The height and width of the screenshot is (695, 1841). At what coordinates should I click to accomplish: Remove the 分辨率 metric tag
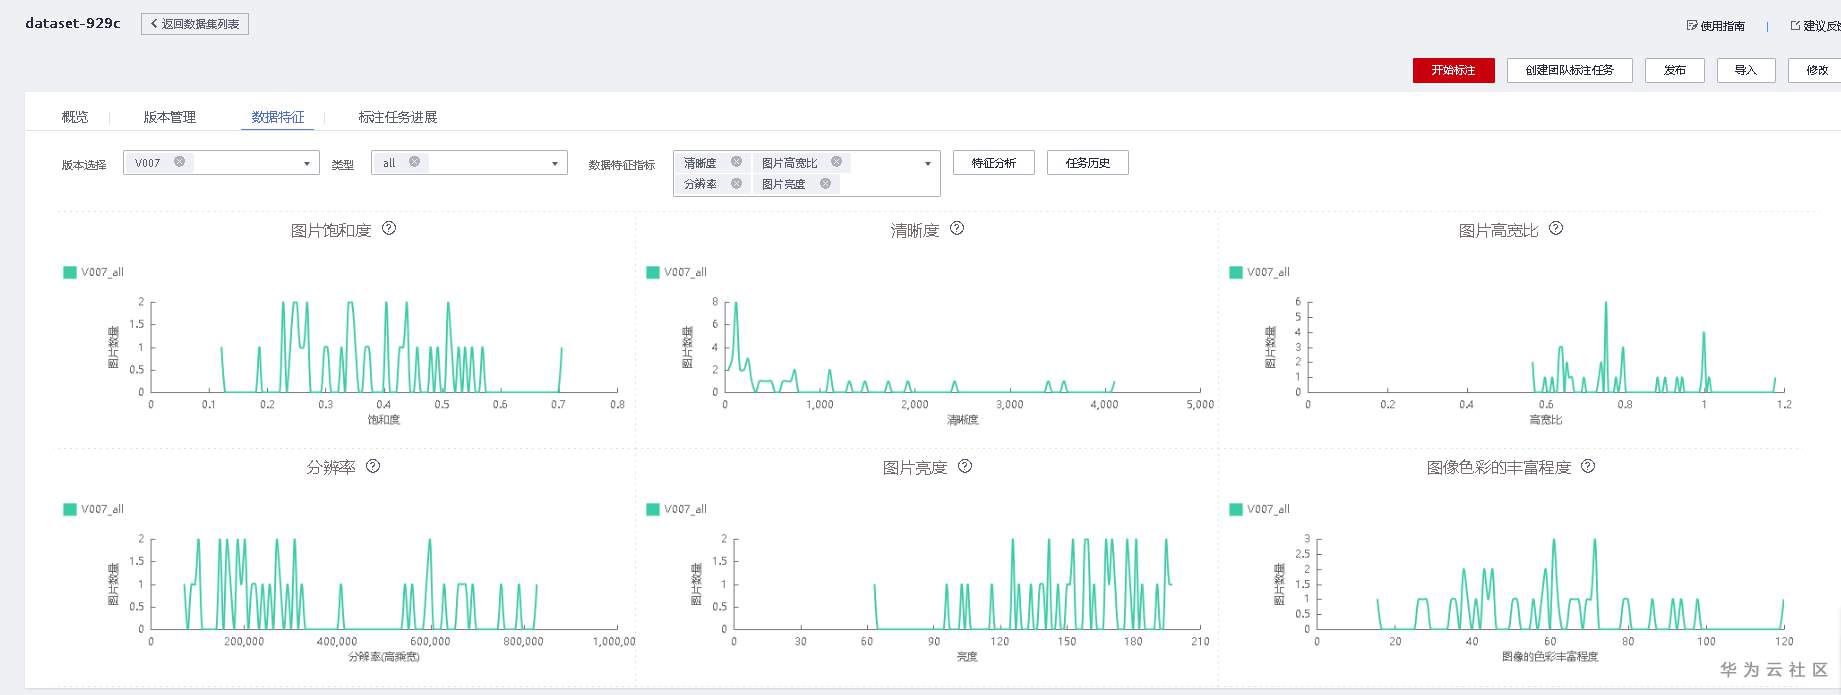pyautogui.click(x=736, y=183)
